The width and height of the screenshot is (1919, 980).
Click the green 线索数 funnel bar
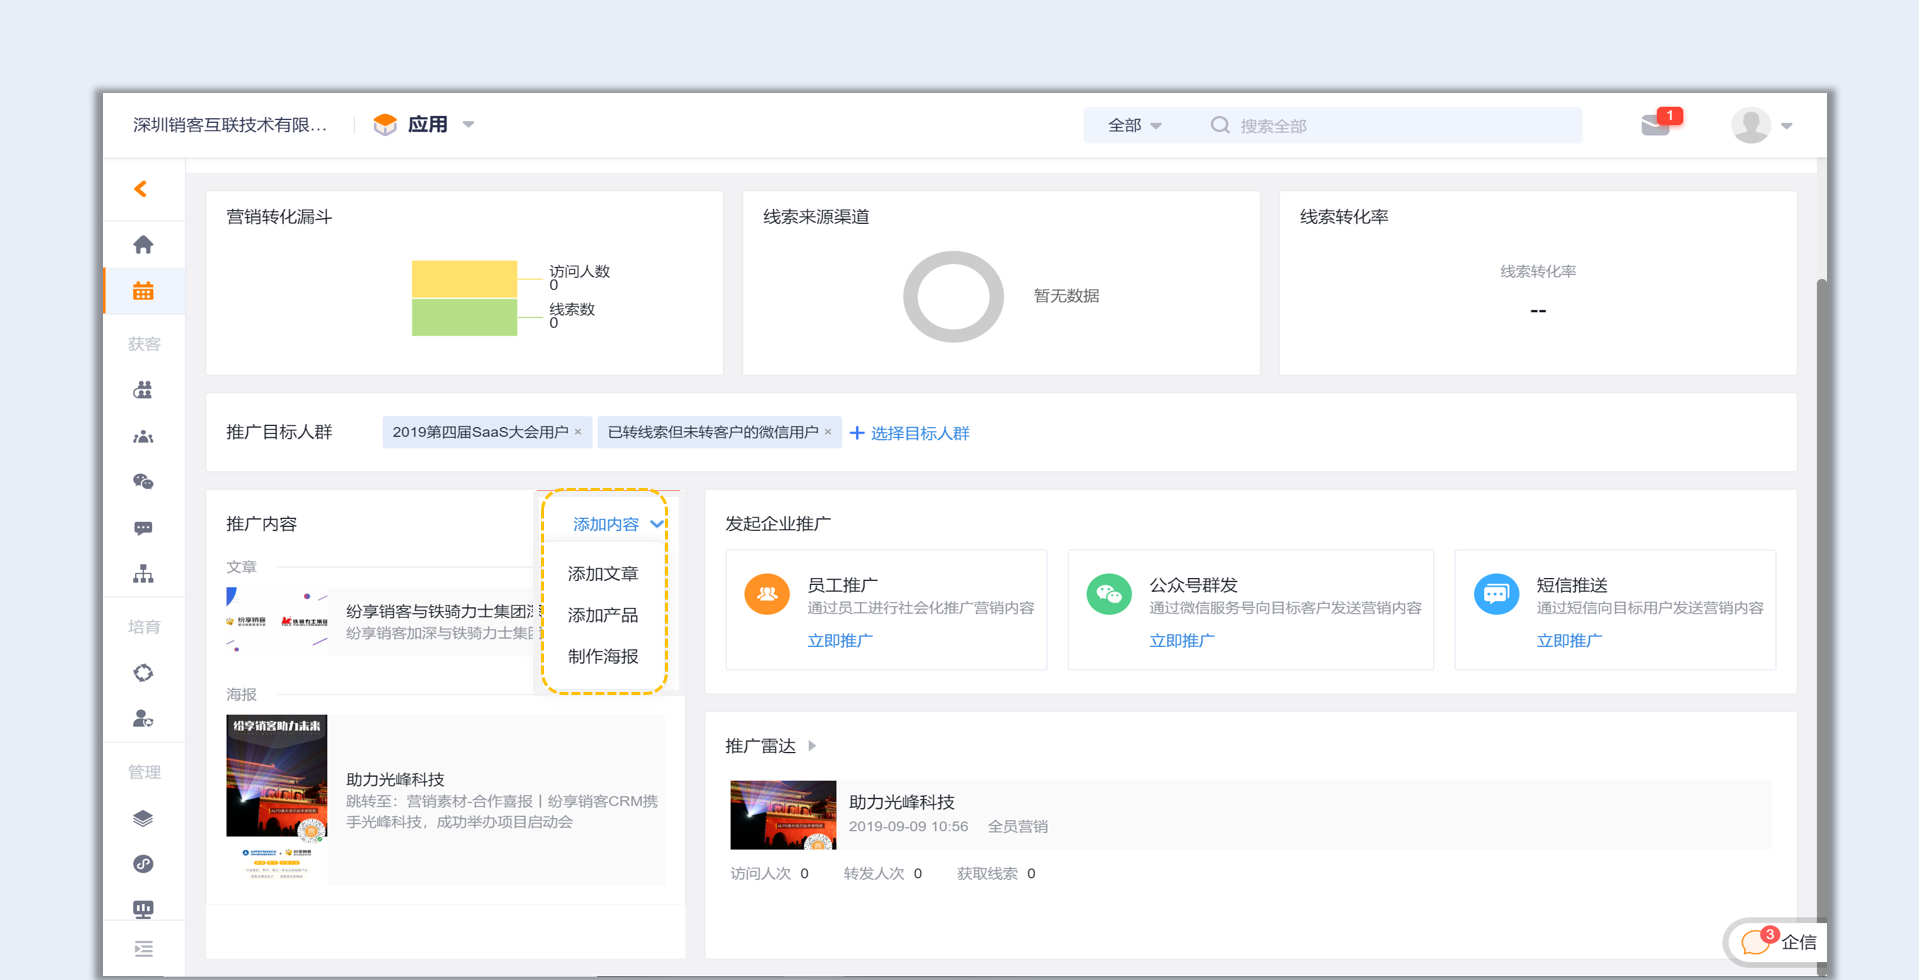[x=464, y=317]
